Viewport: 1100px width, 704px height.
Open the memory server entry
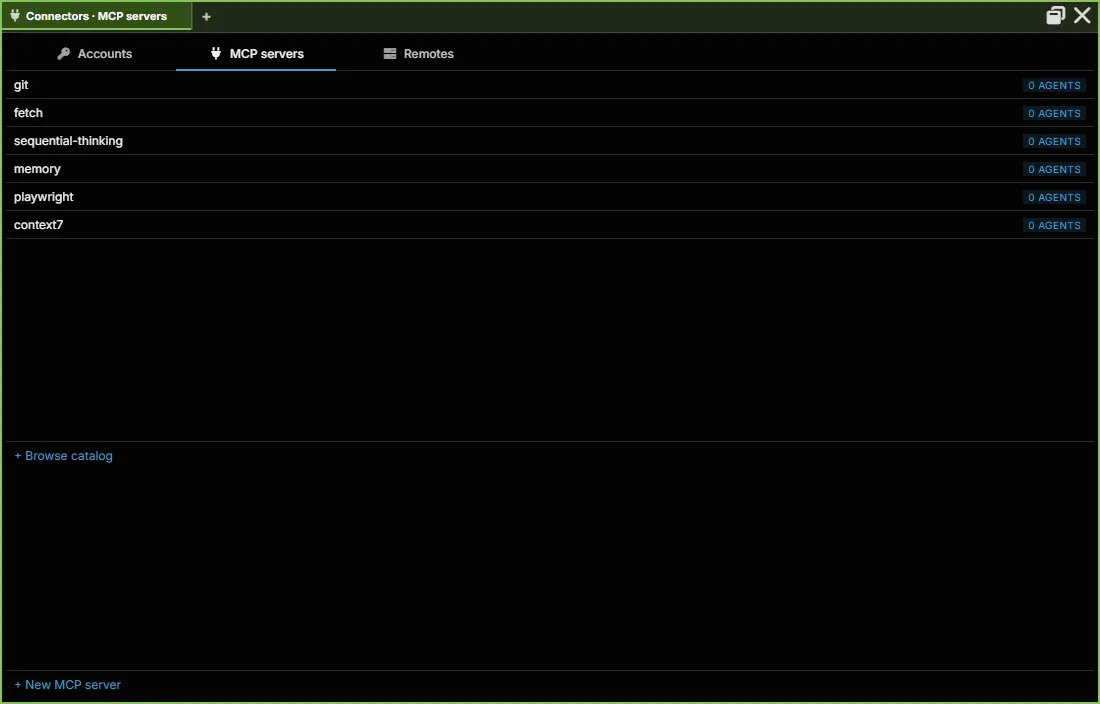(550, 169)
